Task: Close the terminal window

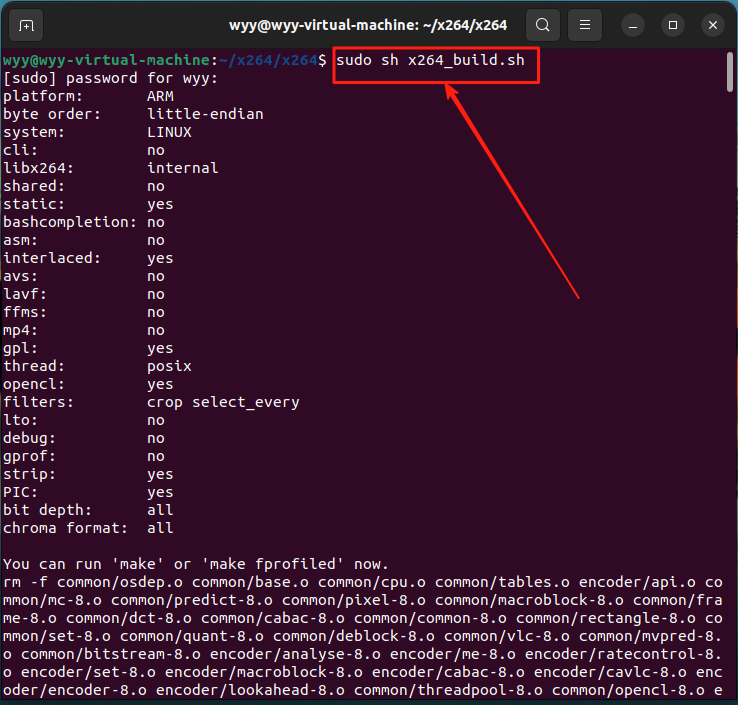Action: coord(713,25)
